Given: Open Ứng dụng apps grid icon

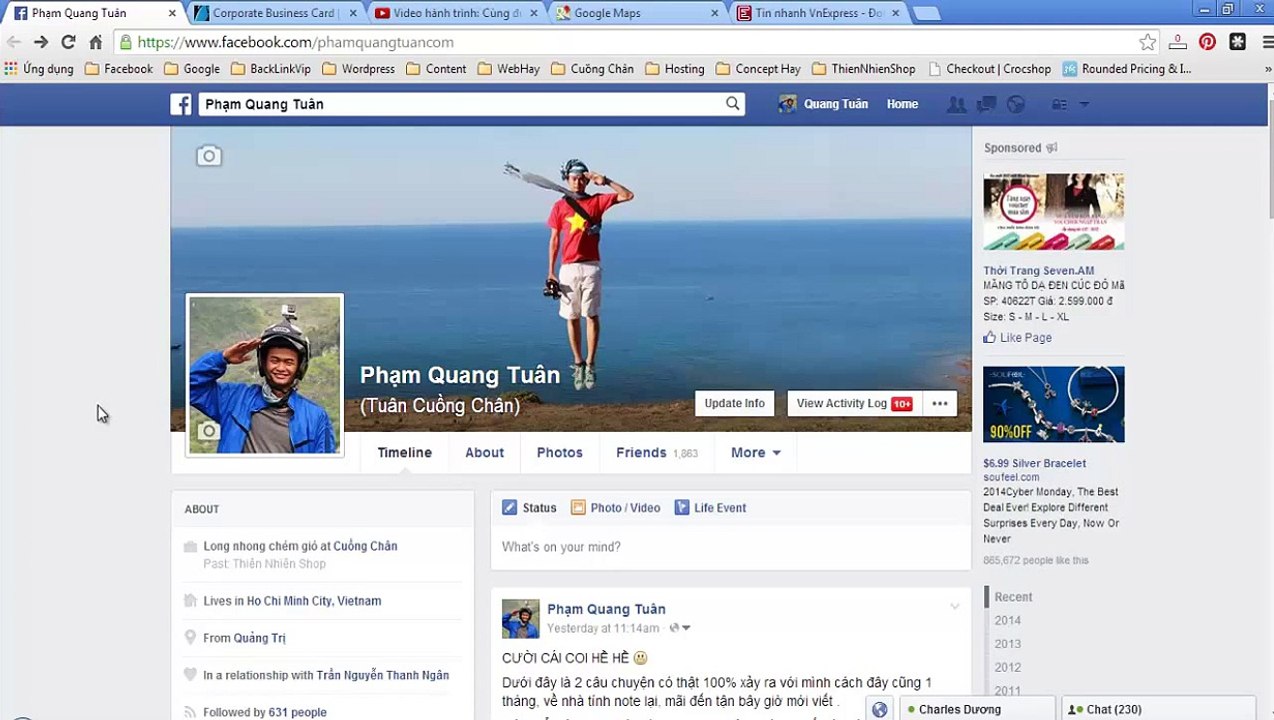Looking at the screenshot, I should (x=11, y=69).
